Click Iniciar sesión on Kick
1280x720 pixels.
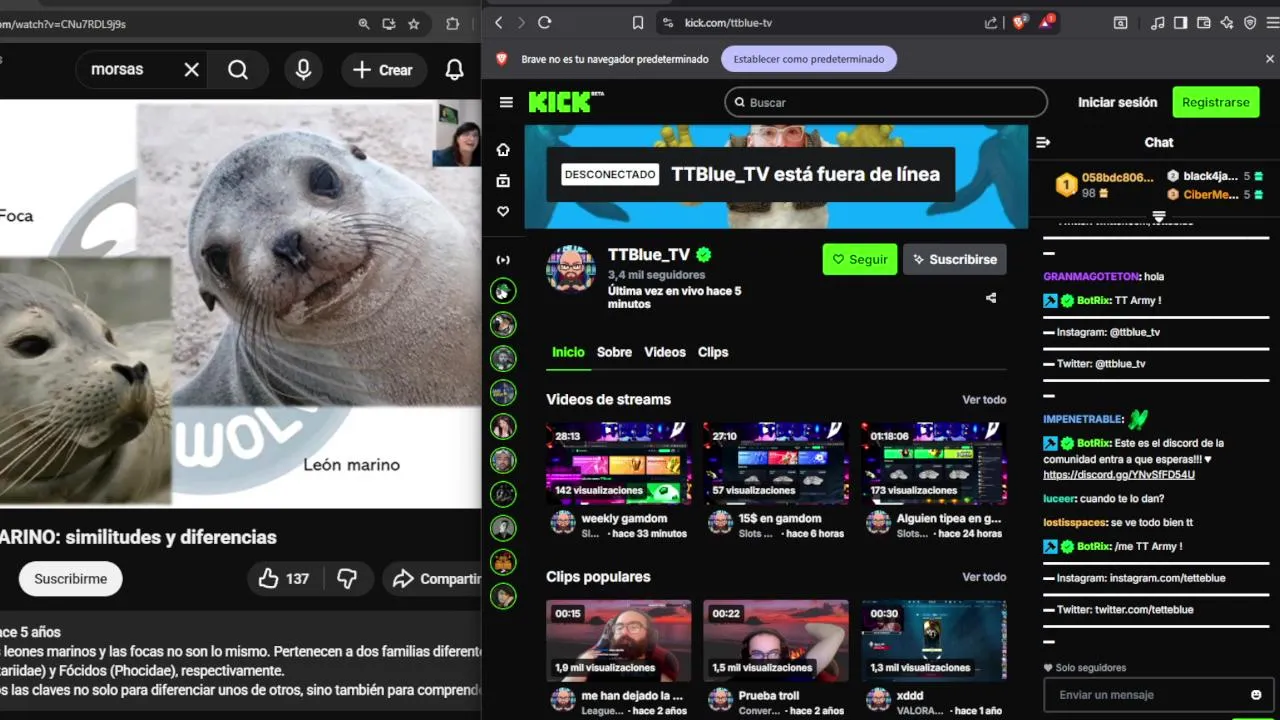pos(1117,102)
